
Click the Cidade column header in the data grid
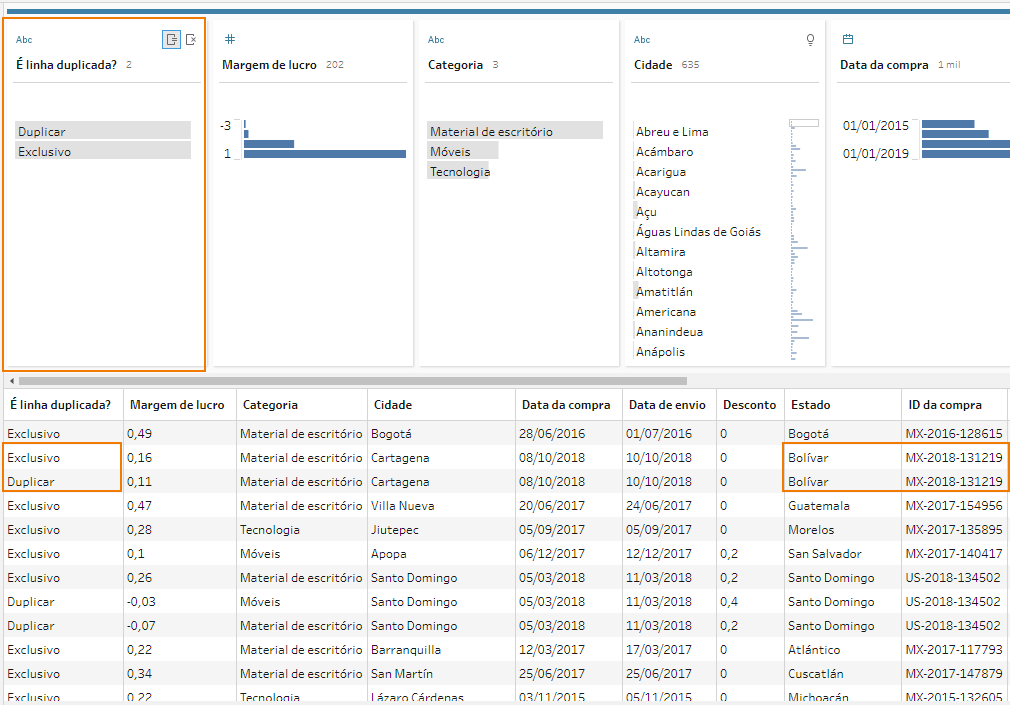point(441,405)
